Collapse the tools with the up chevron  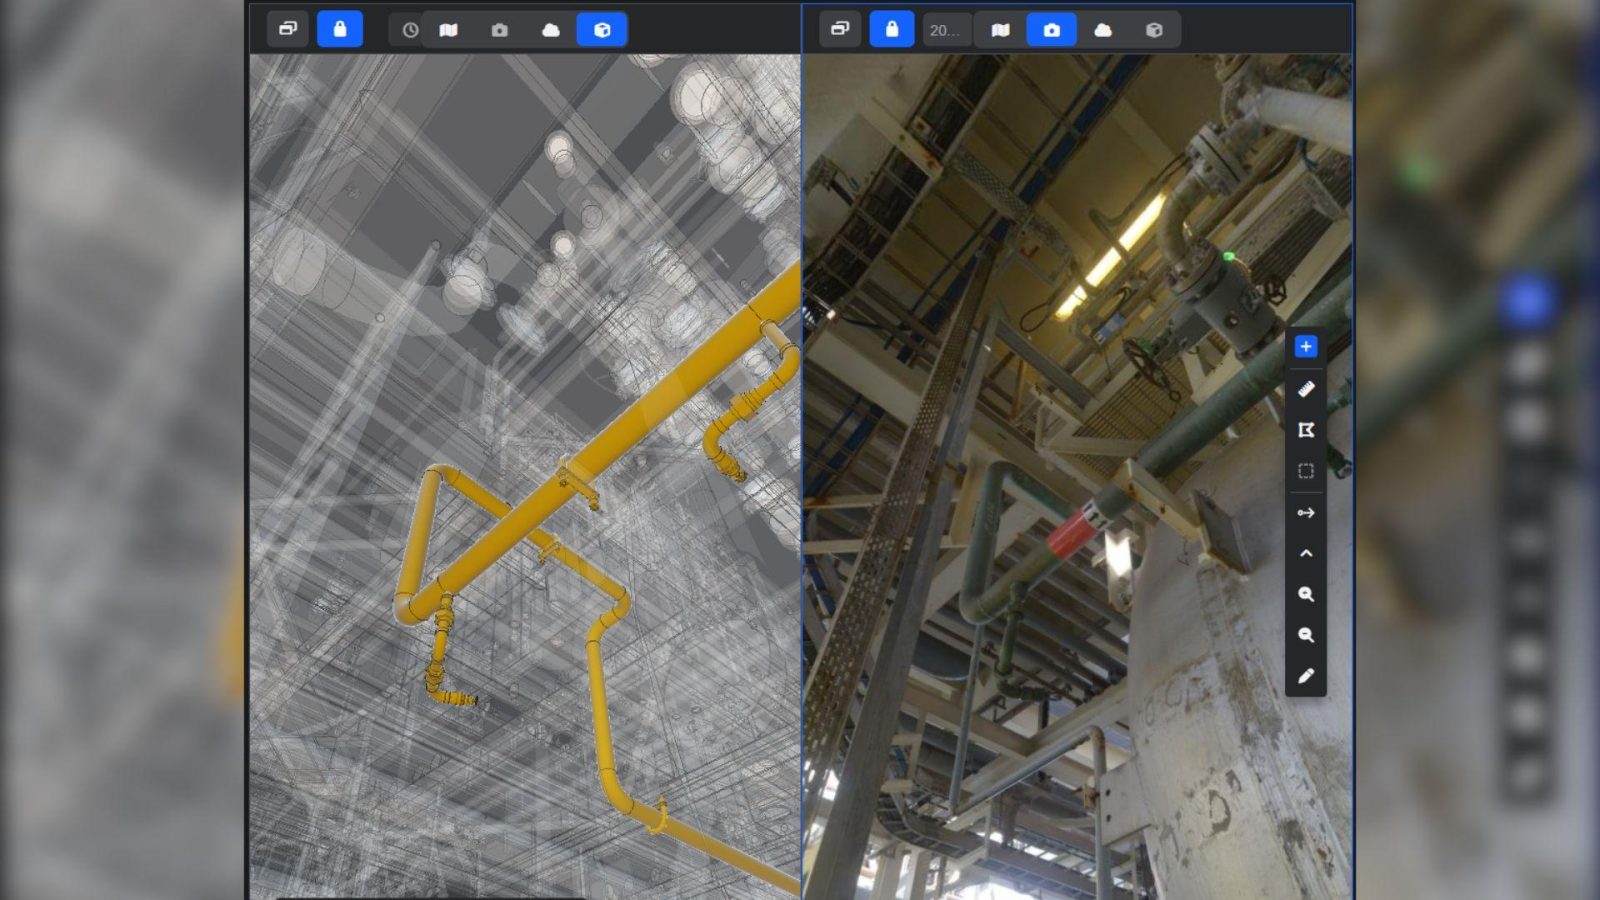pos(1306,553)
